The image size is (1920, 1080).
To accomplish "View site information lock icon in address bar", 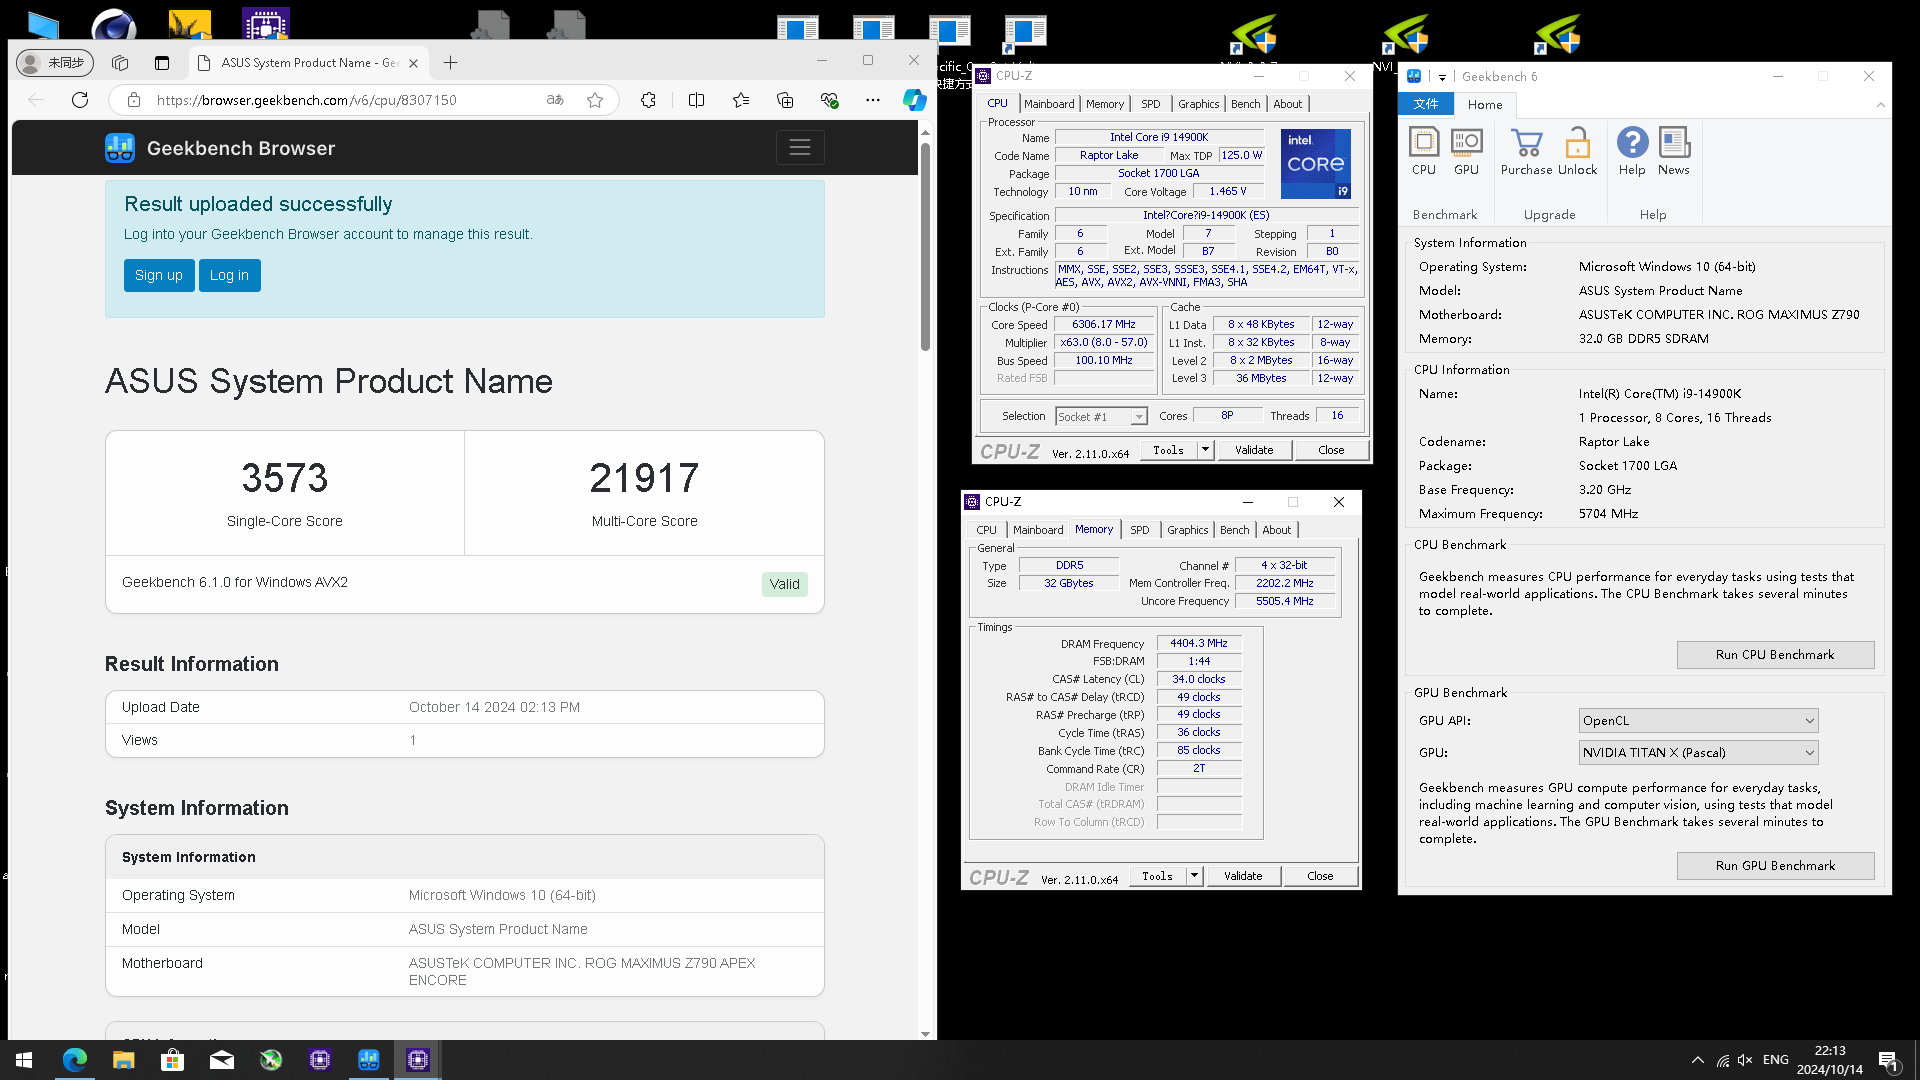I will coord(132,100).
